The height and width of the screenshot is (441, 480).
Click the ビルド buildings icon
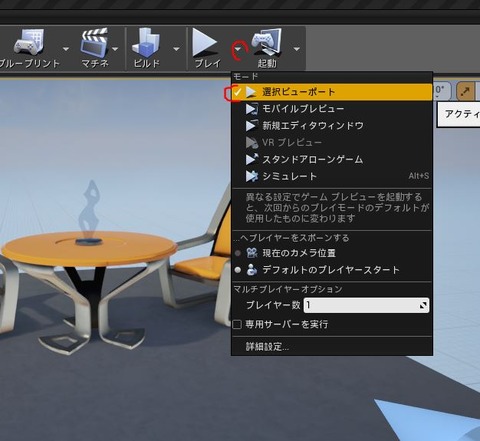click(146, 42)
